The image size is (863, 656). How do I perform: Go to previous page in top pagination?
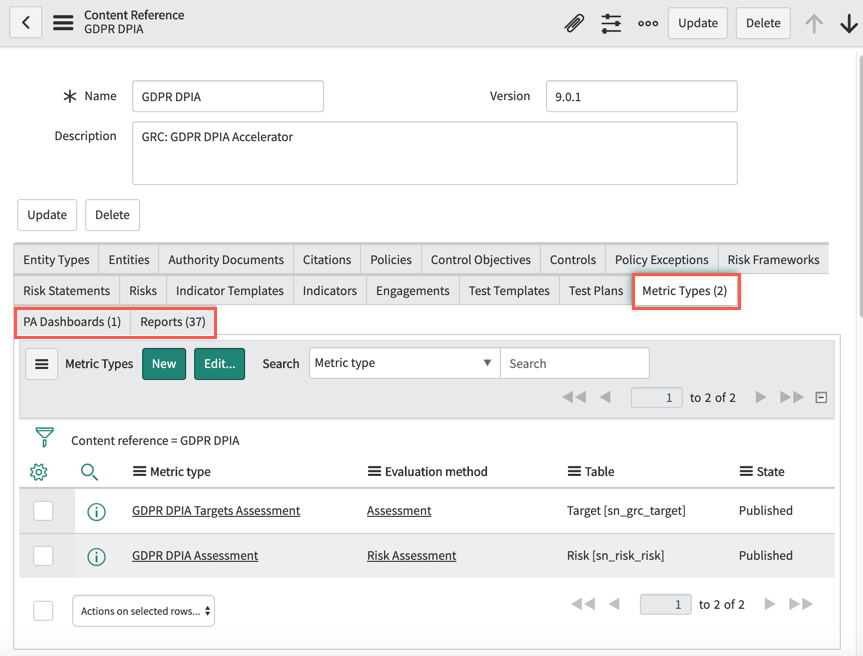[x=605, y=397]
